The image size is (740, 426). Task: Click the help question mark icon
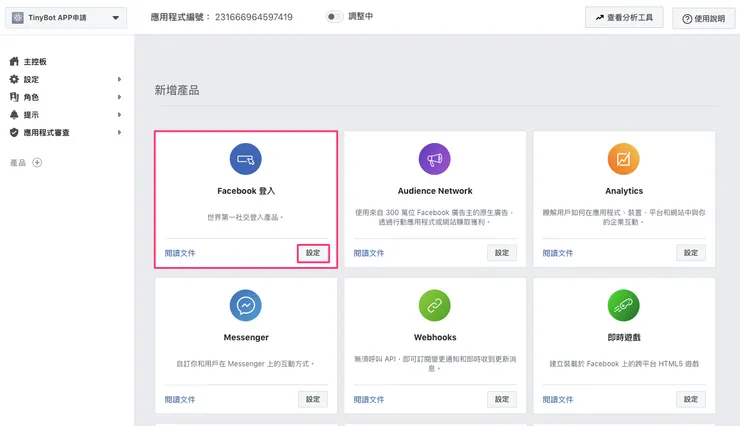coord(687,19)
